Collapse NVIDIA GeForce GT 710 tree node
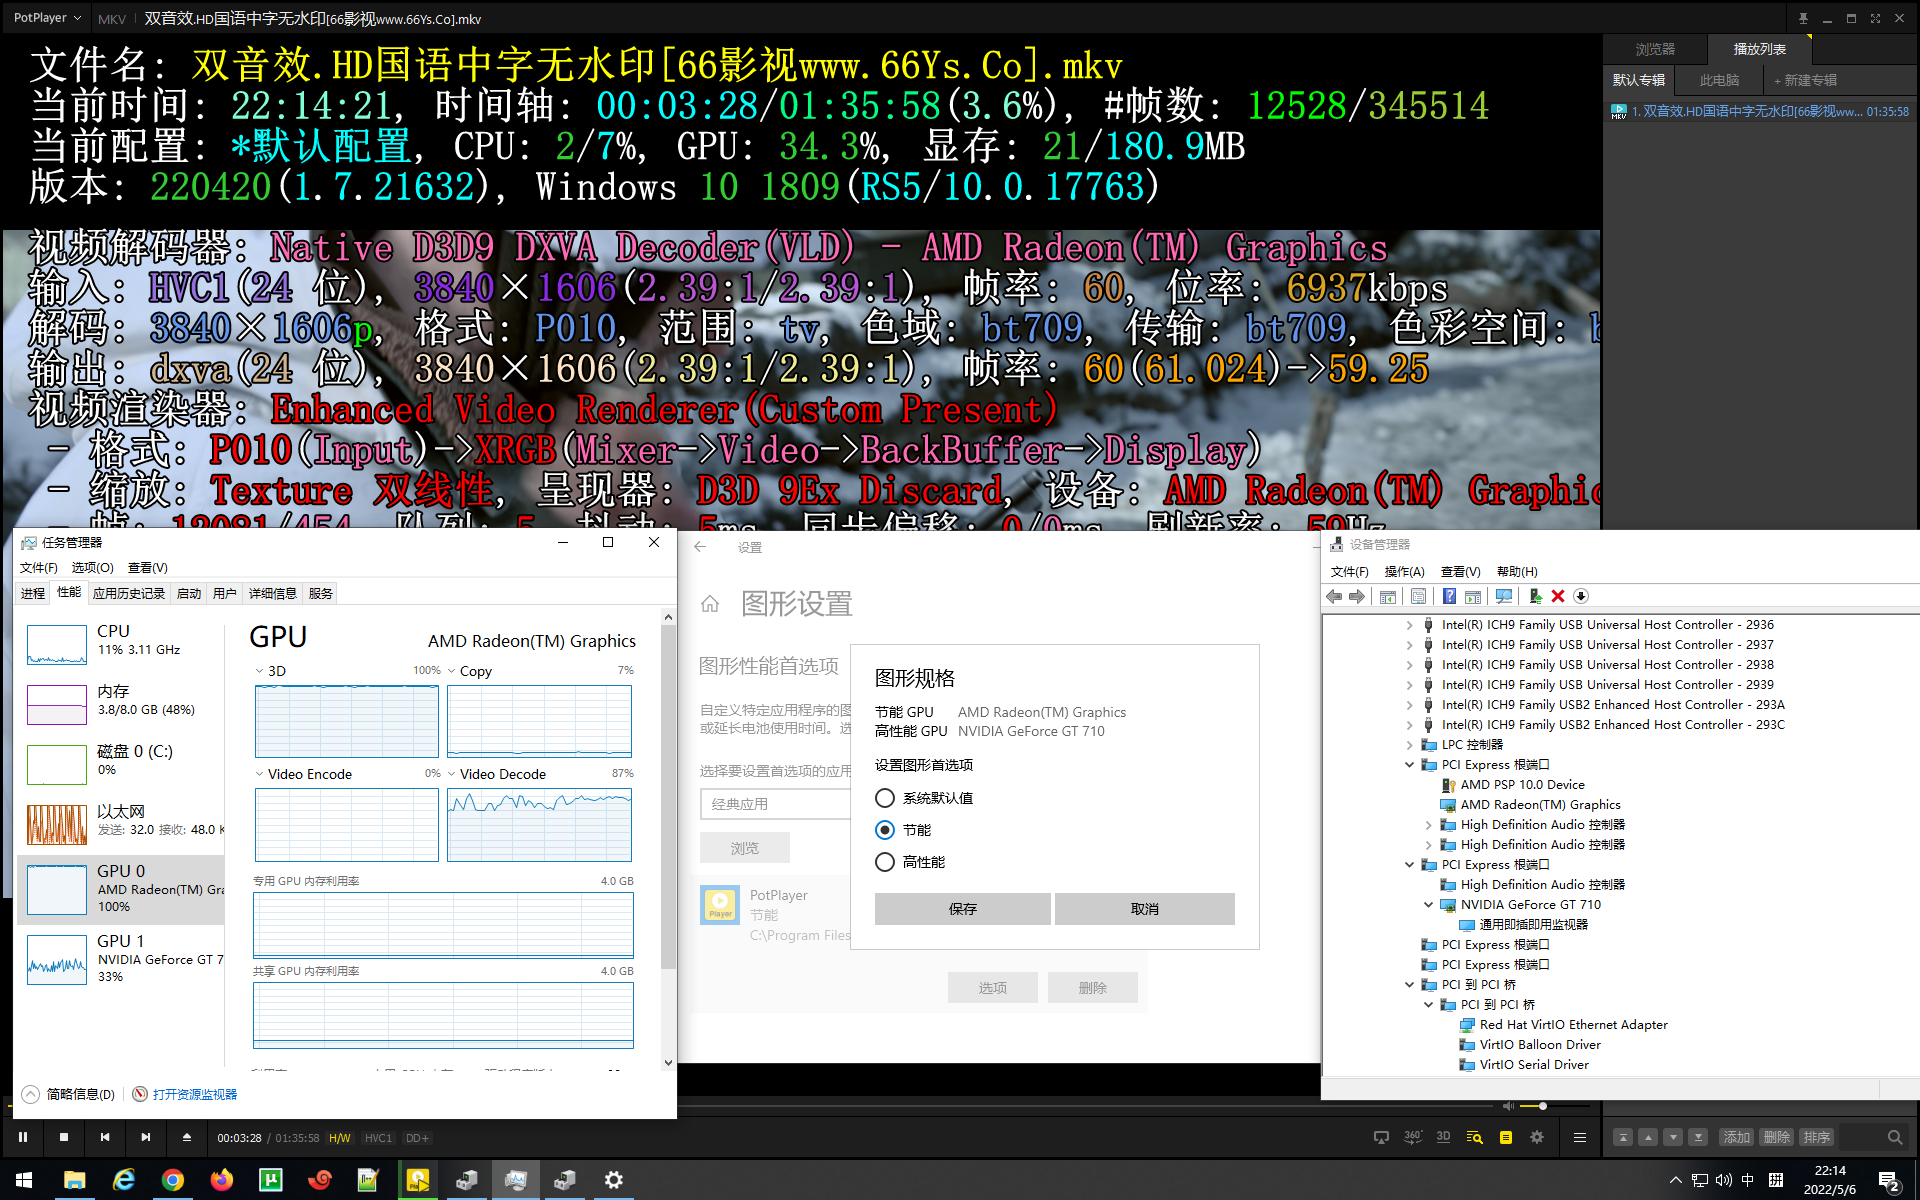This screenshot has height=1200, width=1920. (1428, 905)
